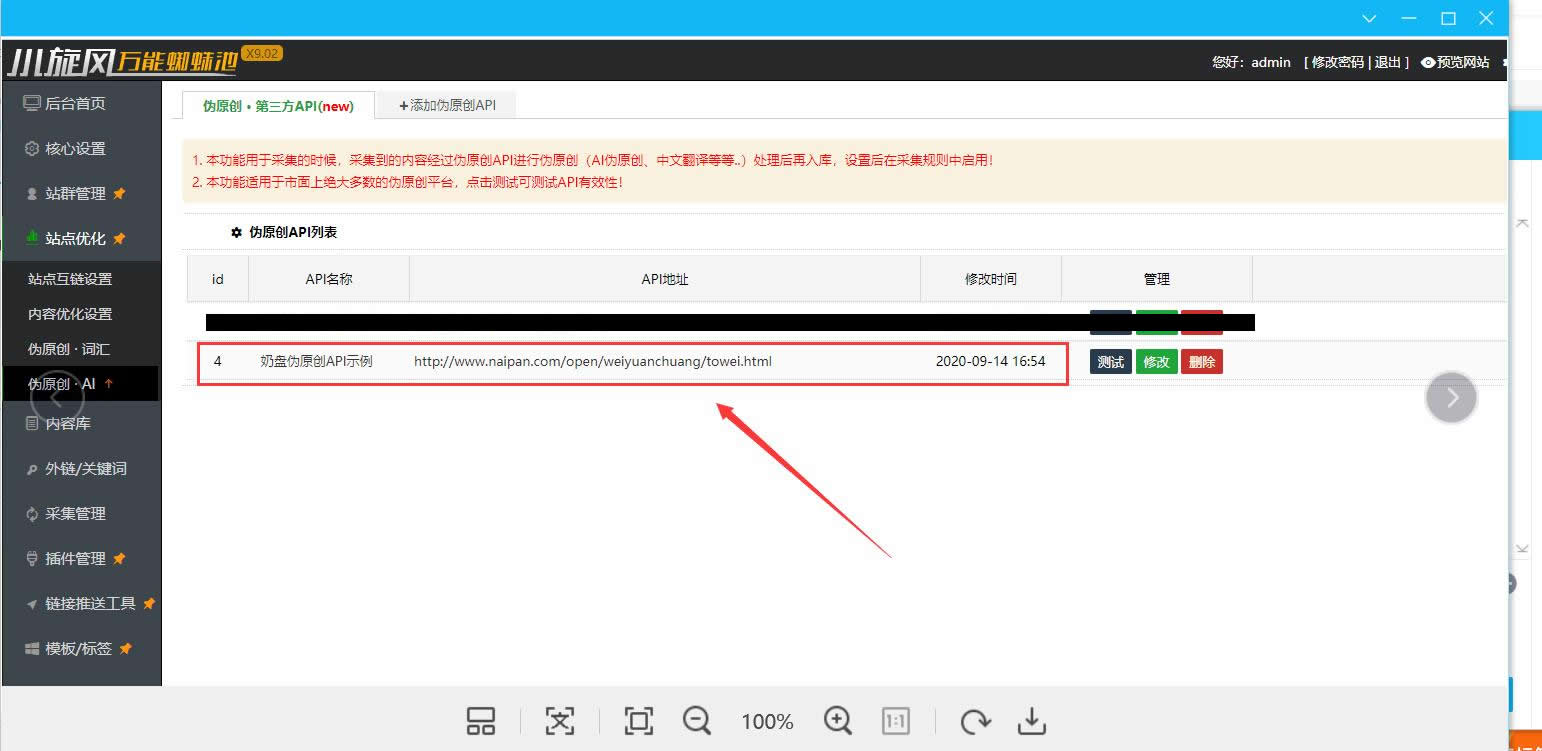Click the text recognition icon
The height and width of the screenshot is (751, 1542).
(x=560, y=721)
